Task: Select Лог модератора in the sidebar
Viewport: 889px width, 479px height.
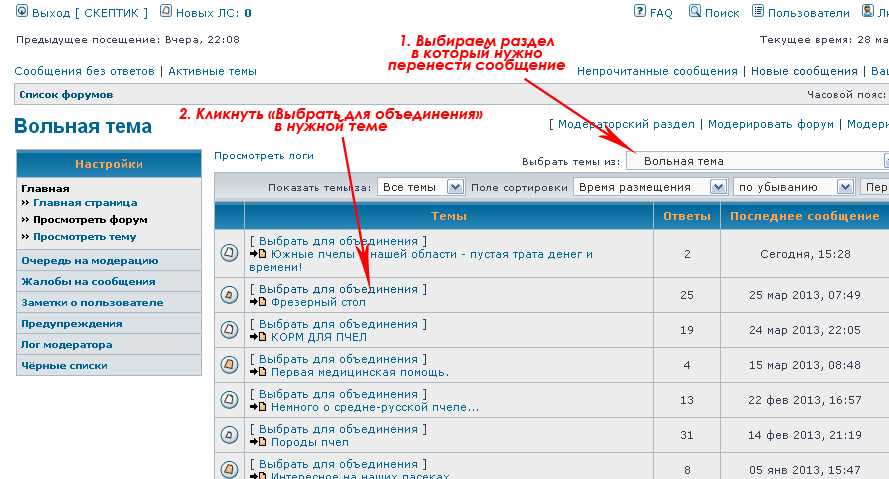Action: pyautogui.click(x=67, y=344)
